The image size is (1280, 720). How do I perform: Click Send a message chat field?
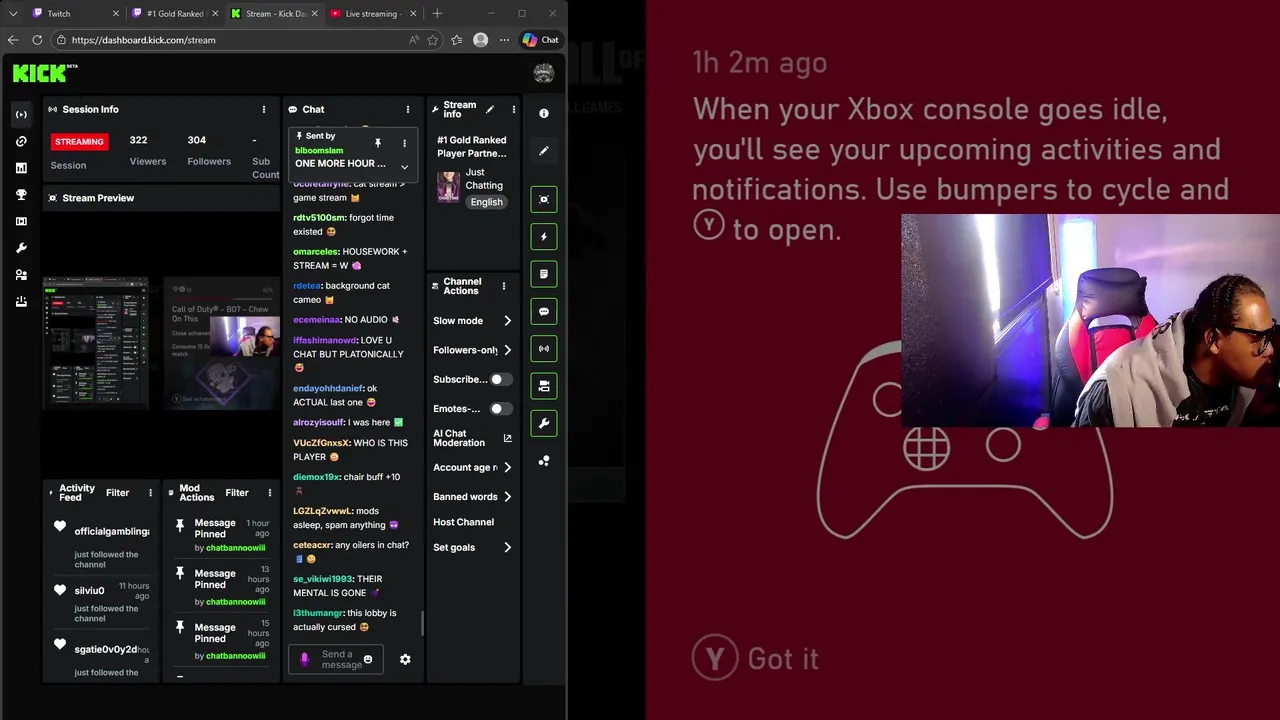[x=336, y=660]
